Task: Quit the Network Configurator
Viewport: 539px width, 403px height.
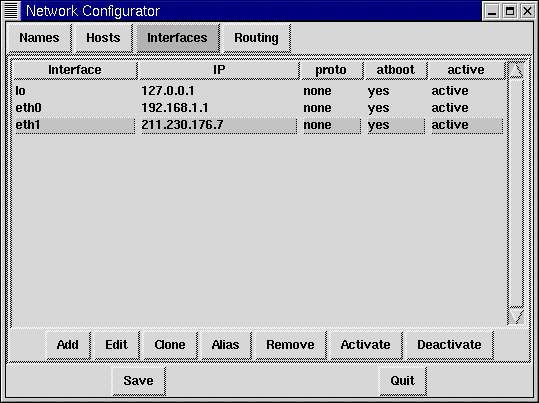Action: tap(402, 381)
